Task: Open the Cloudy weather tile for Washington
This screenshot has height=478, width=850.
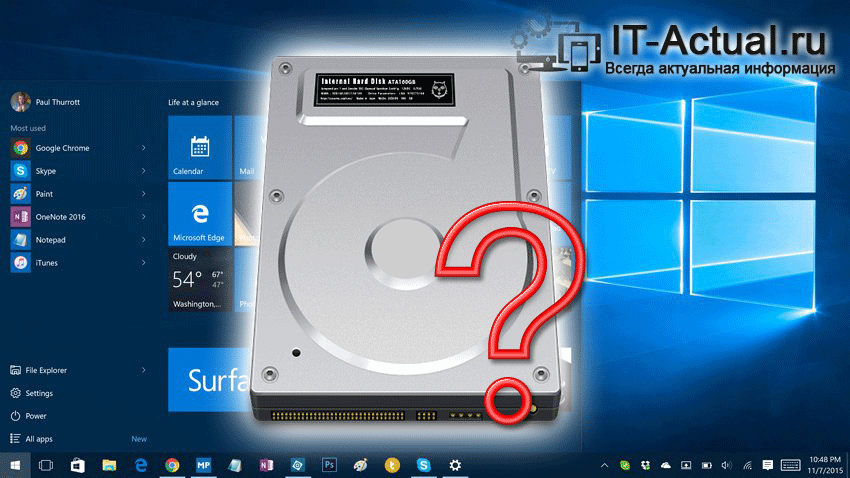Action: point(197,280)
